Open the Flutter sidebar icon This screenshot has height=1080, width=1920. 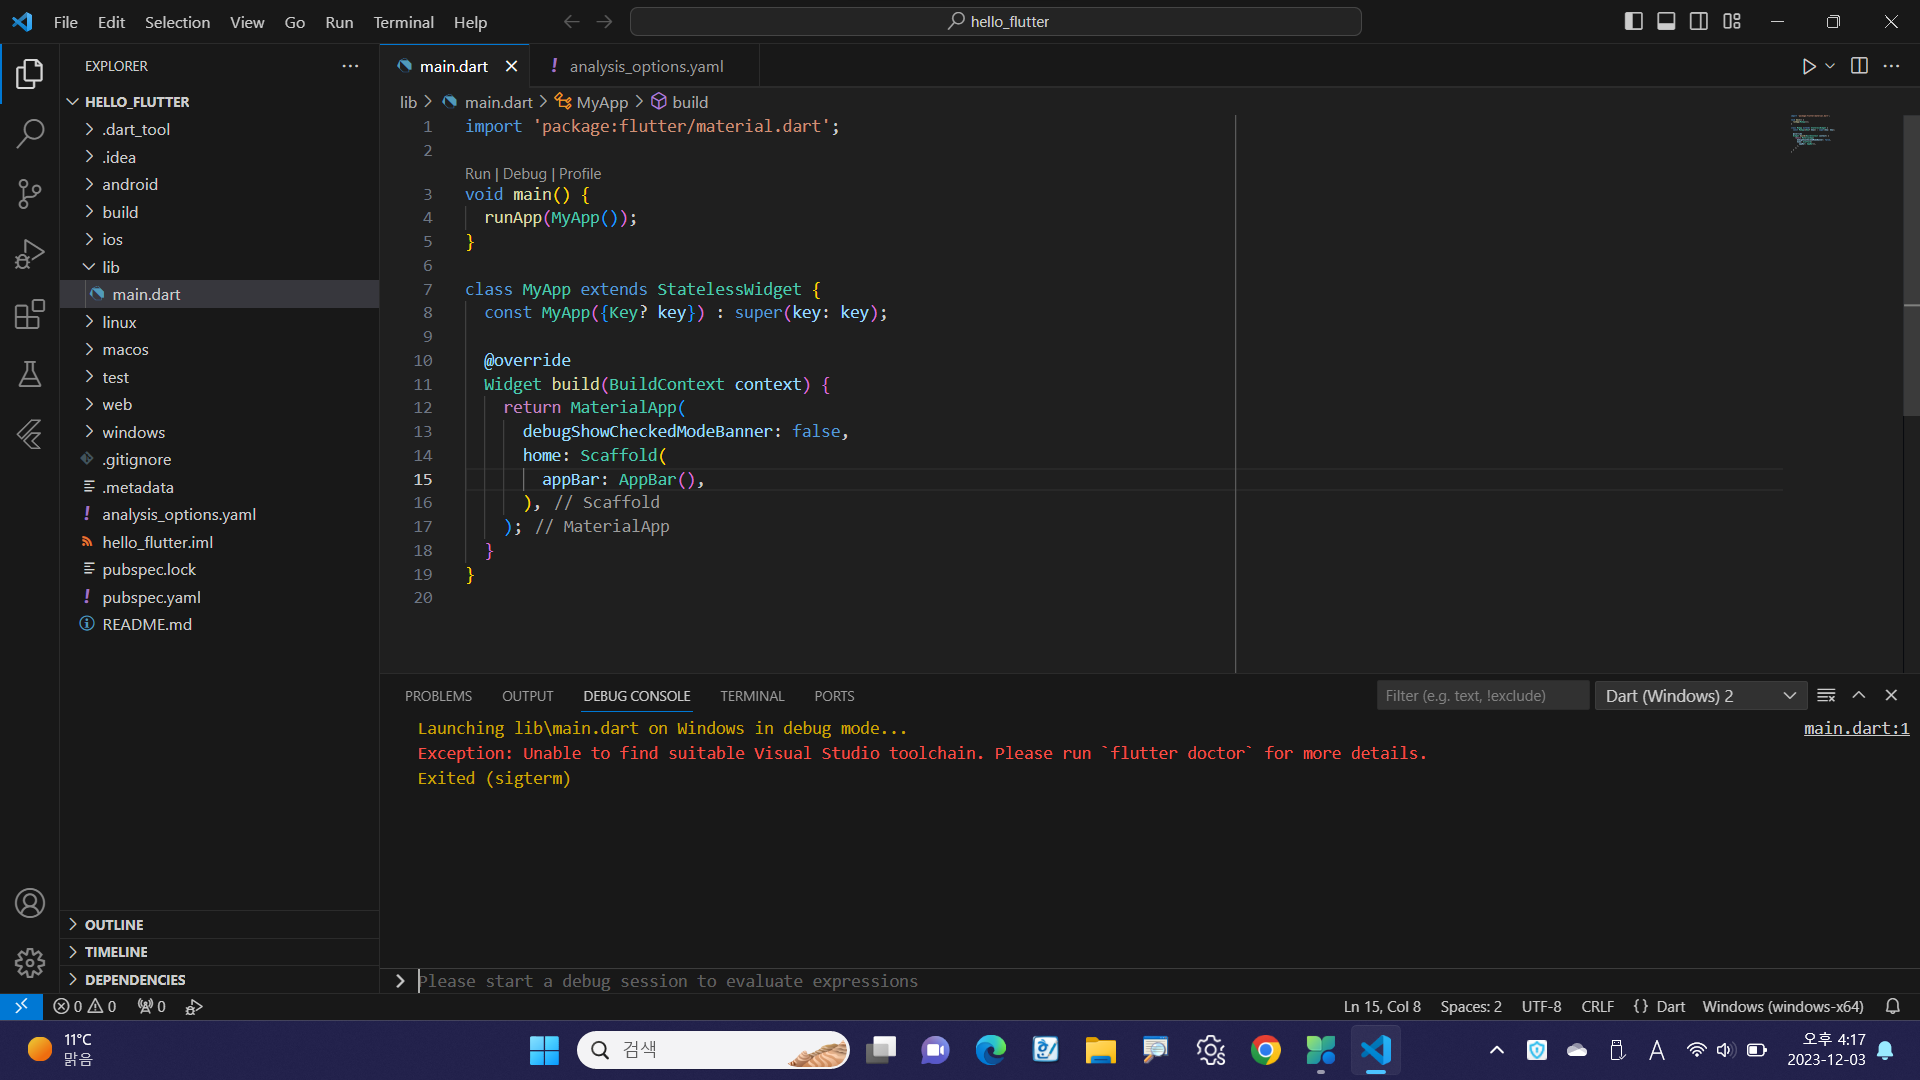pos(30,434)
